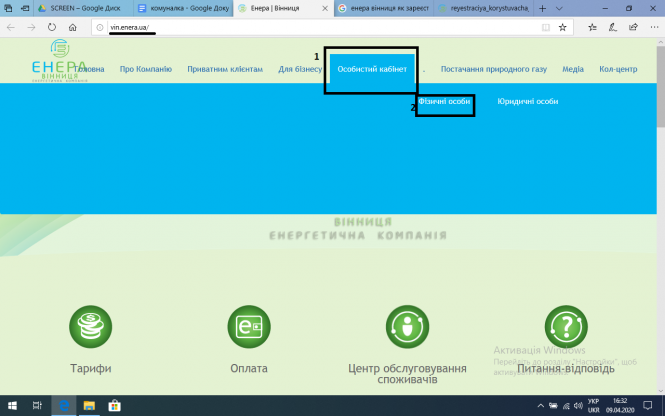Open the Windows Start menu
The width and height of the screenshot is (665, 416).
coord(12,406)
